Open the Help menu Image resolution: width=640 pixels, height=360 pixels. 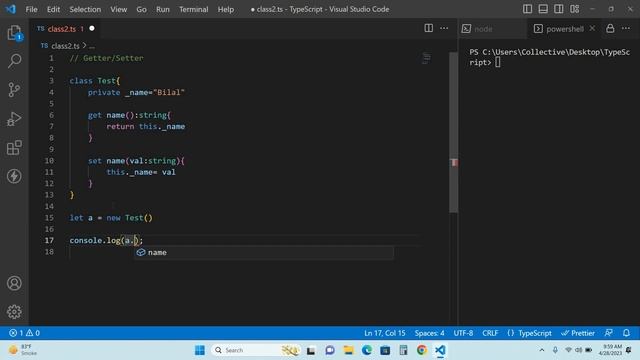226,9
